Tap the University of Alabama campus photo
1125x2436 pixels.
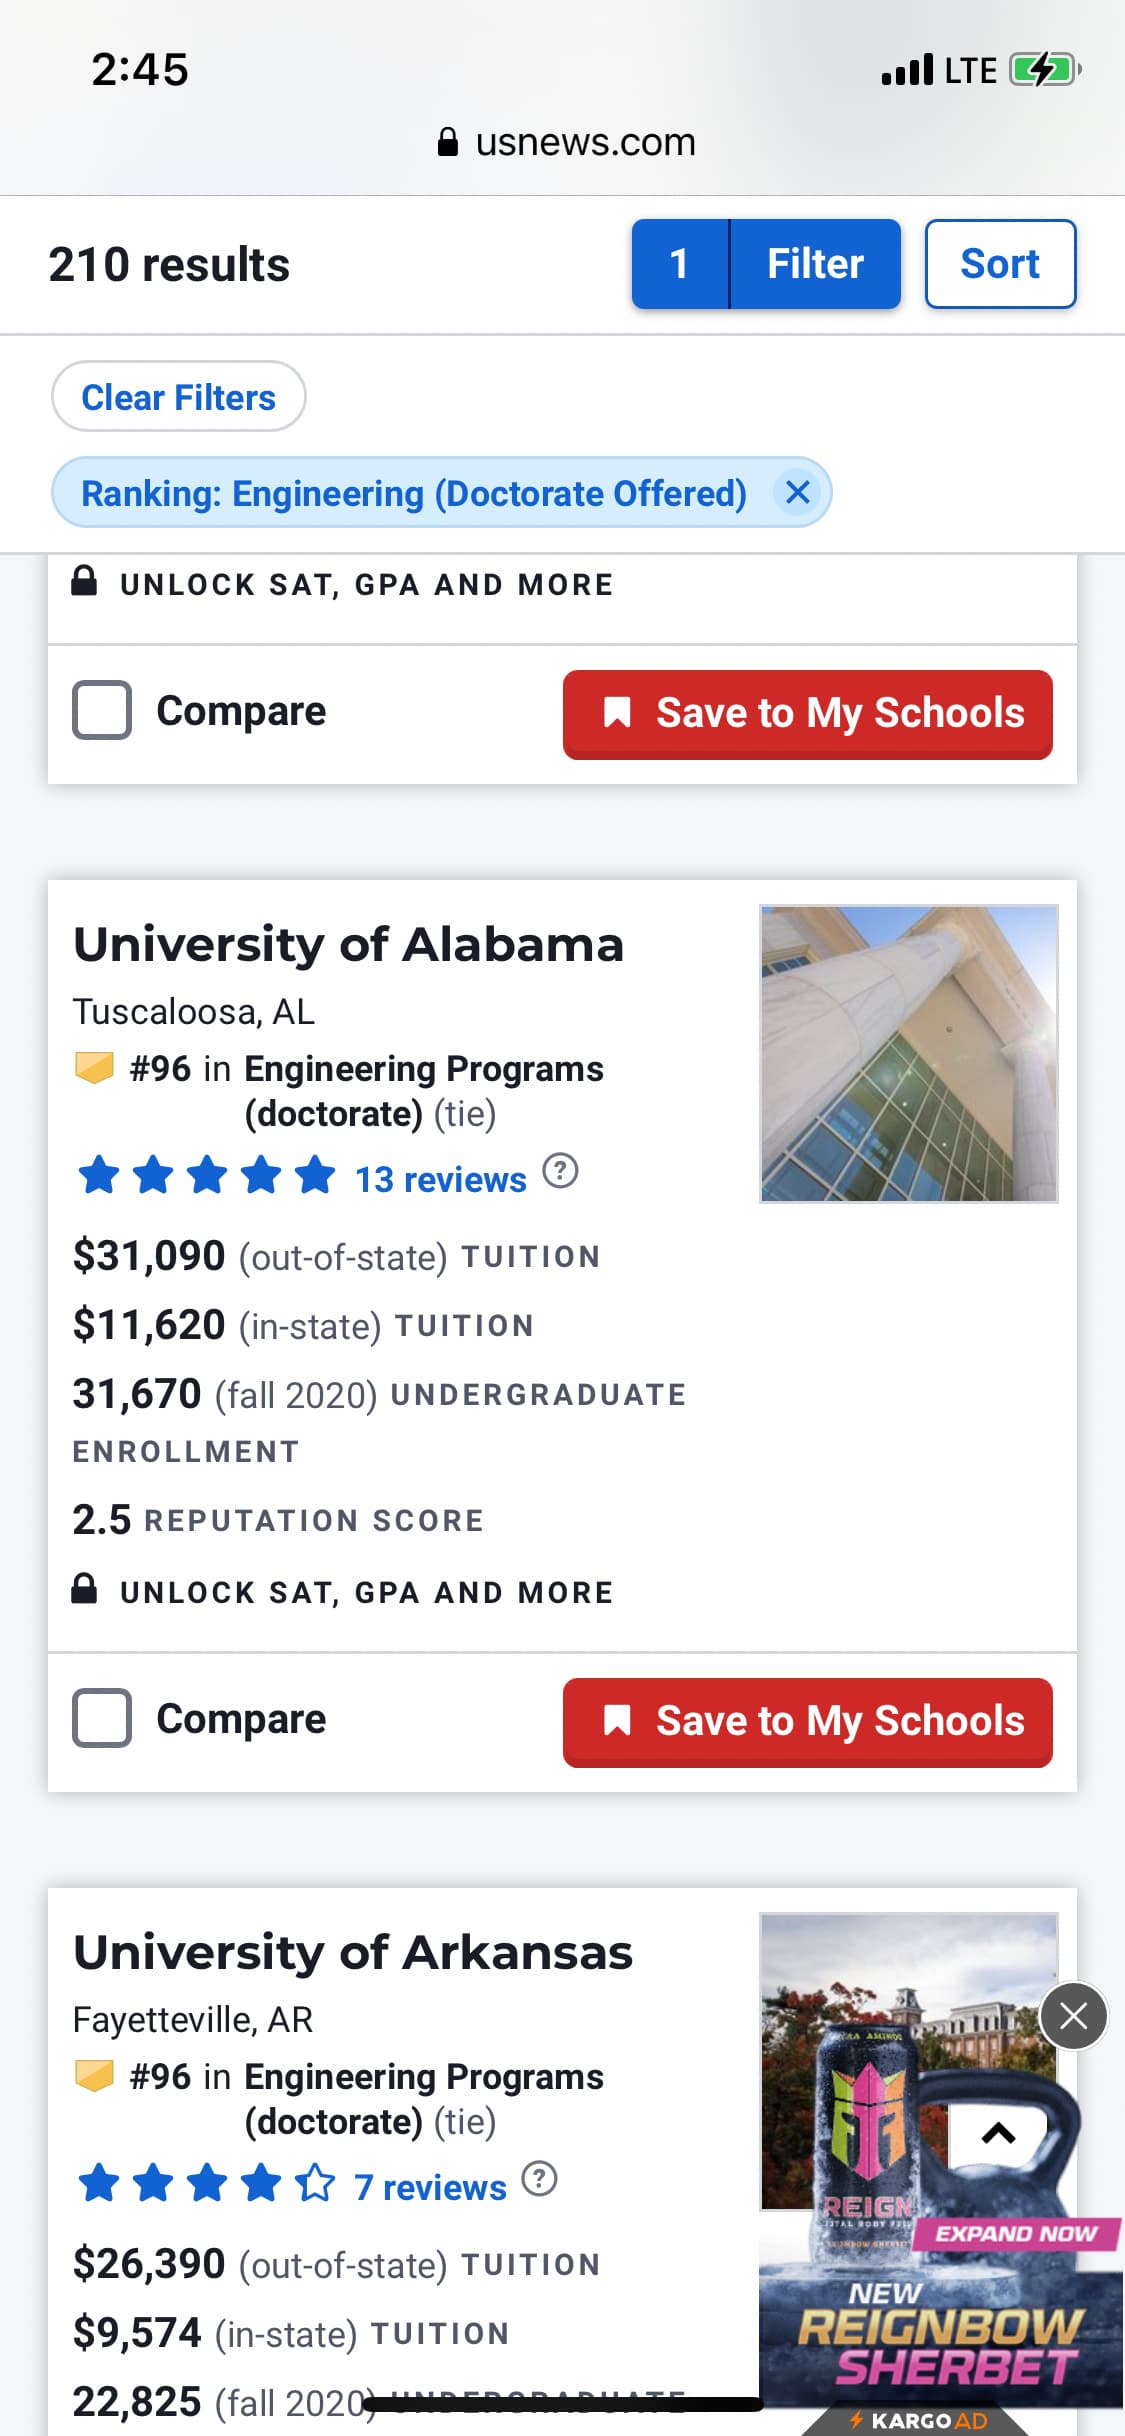click(908, 1053)
